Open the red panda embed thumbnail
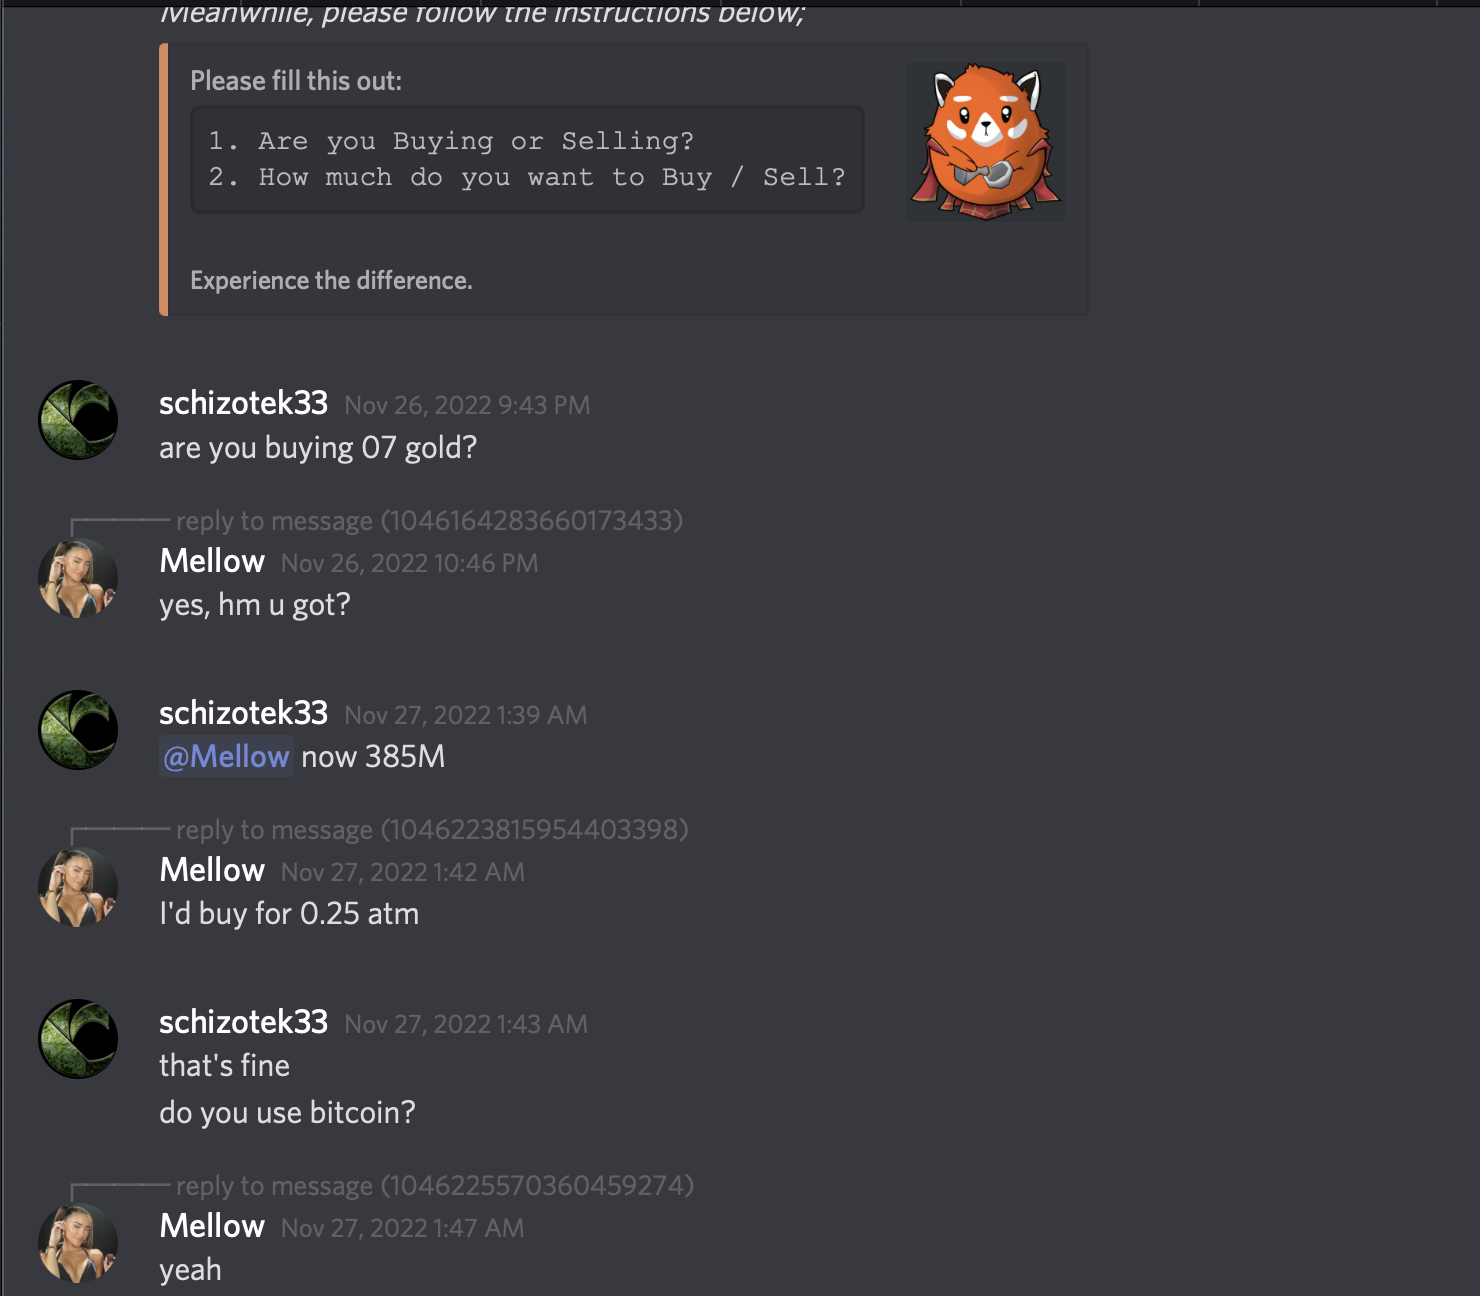The width and height of the screenshot is (1480, 1296). pos(985,142)
